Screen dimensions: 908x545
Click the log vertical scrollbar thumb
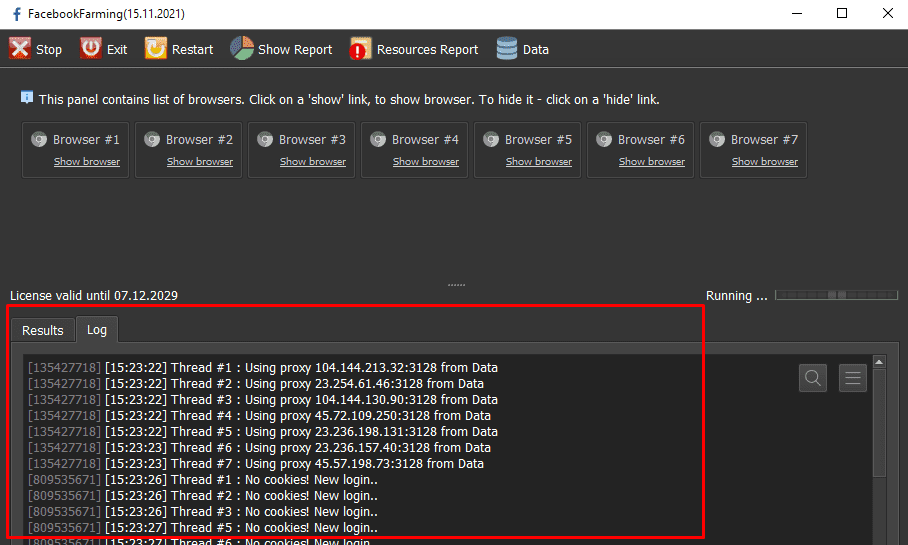pos(879,423)
